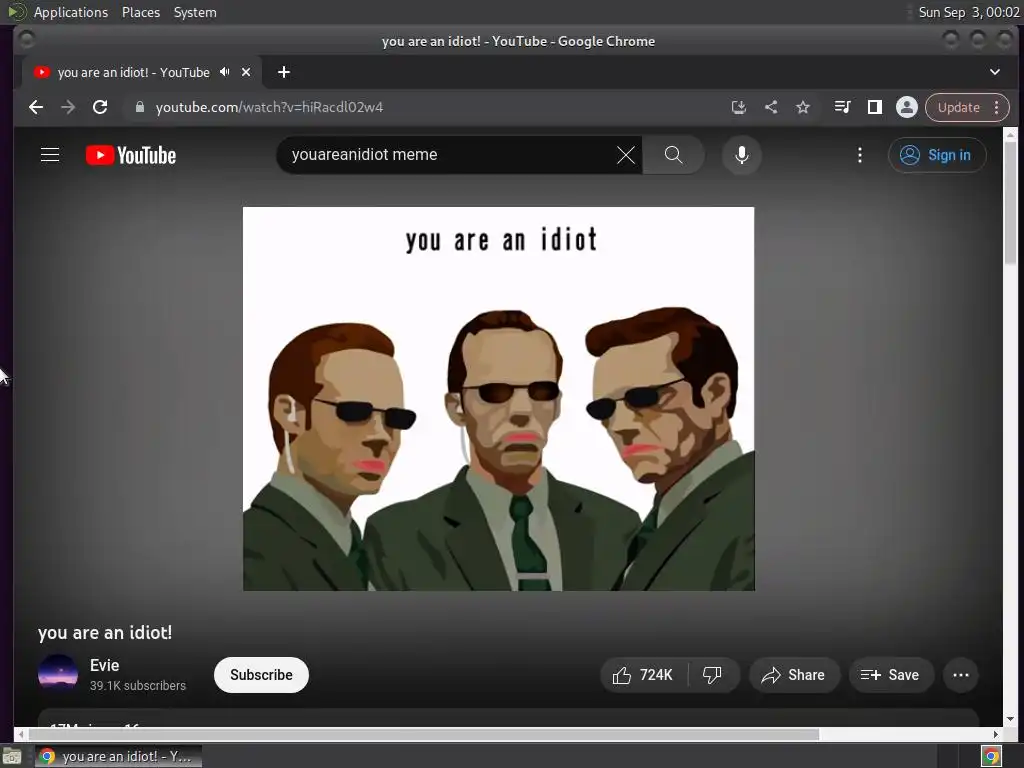
Task: Click the Chrome taskbar window button
Action: tap(119, 756)
